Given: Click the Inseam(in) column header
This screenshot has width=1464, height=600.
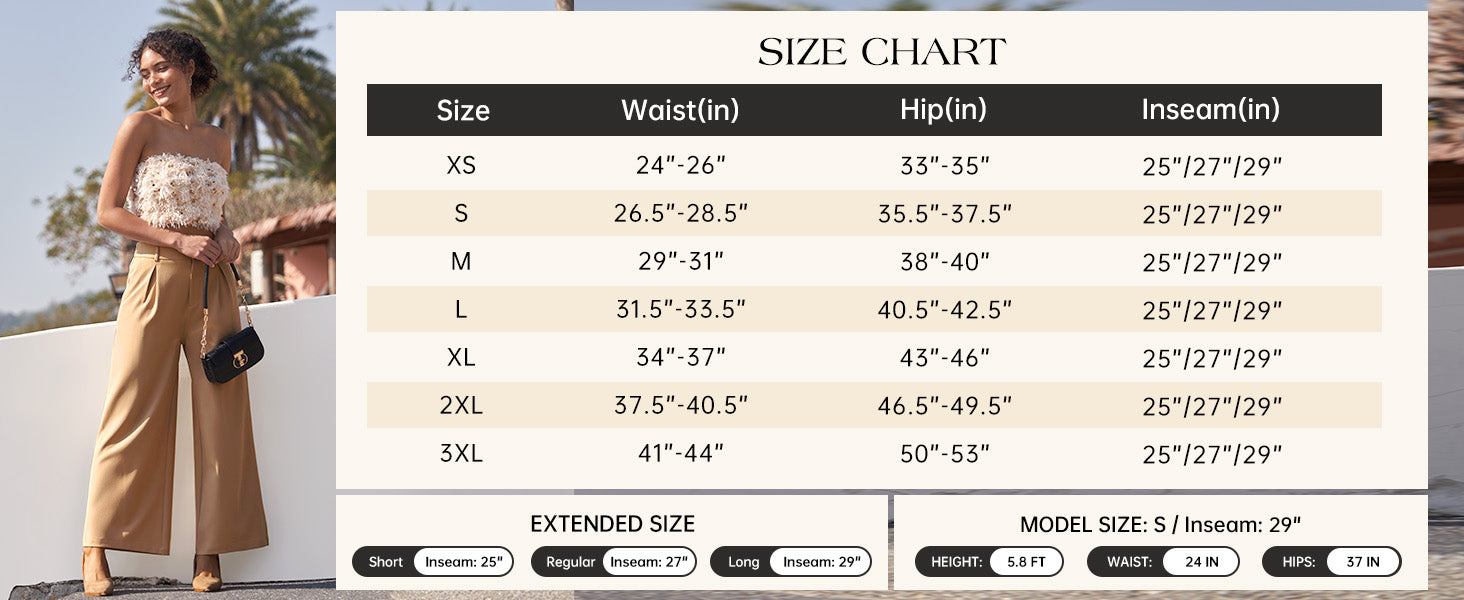Looking at the screenshot, I should [x=1211, y=110].
